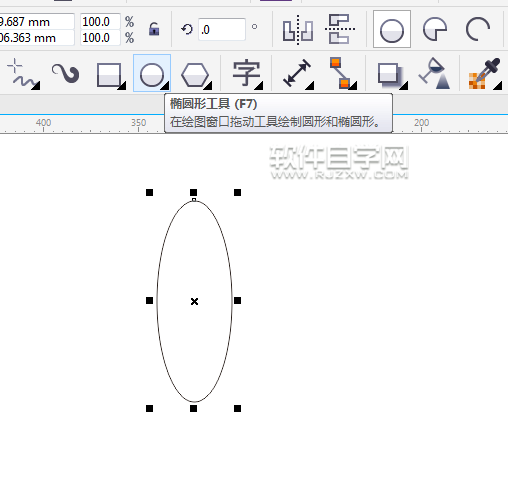Select the Artistic Media tool
The height and width of the screenshot is (482, 508).
coord(66,73)
